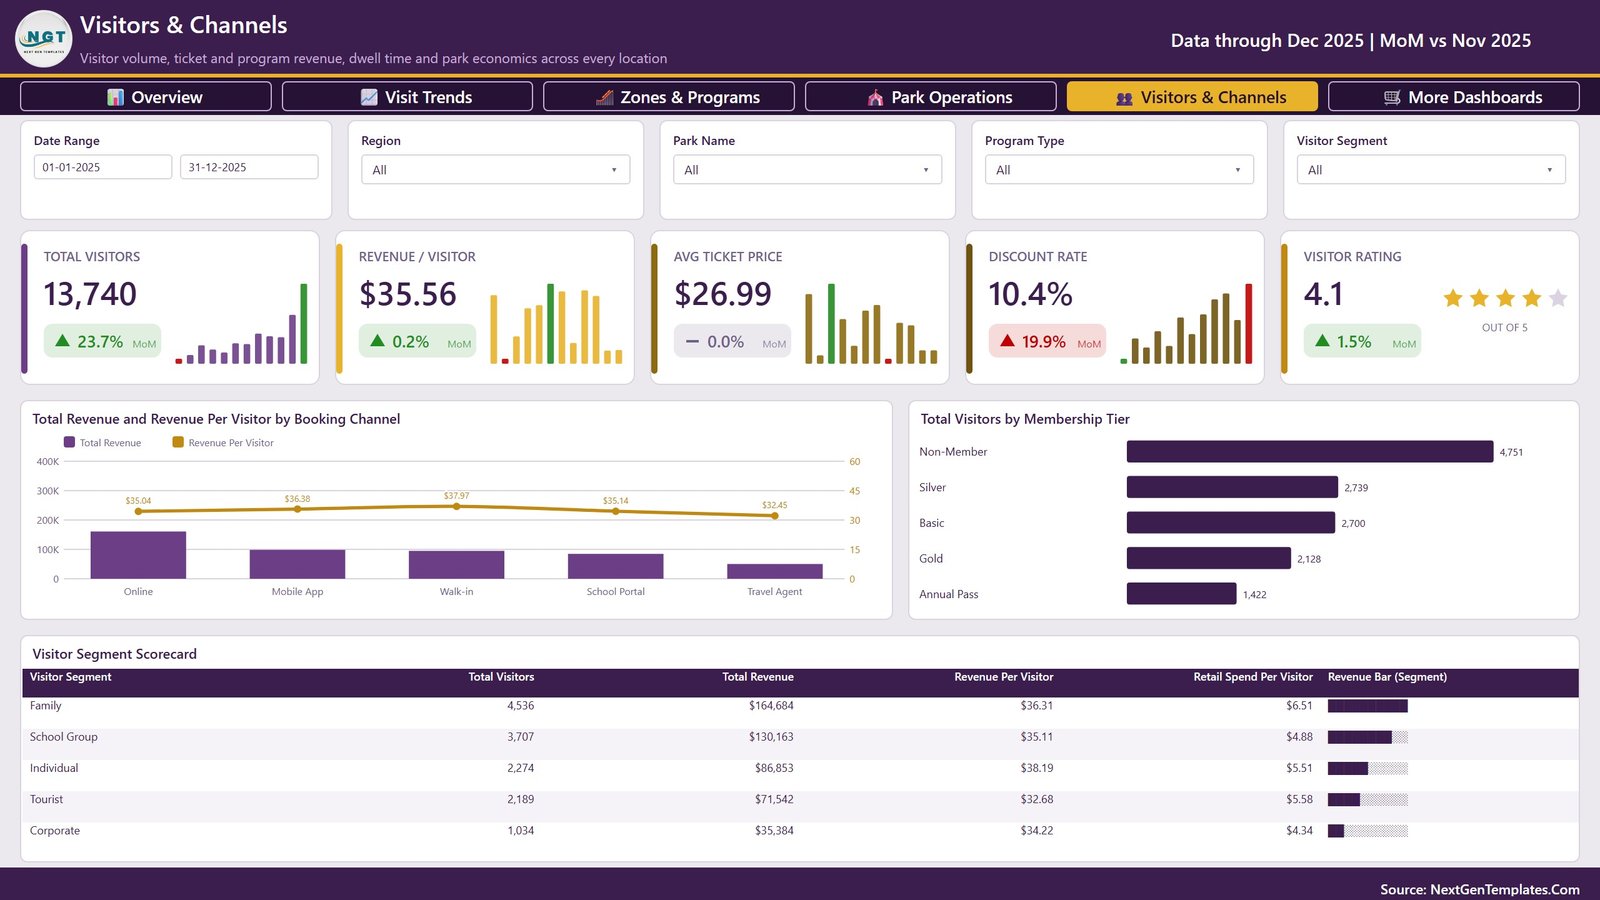Click the Tourist row's $32.68 value
The height and width of the screenshot is (900, 1600).
[x=1037, y=799]
